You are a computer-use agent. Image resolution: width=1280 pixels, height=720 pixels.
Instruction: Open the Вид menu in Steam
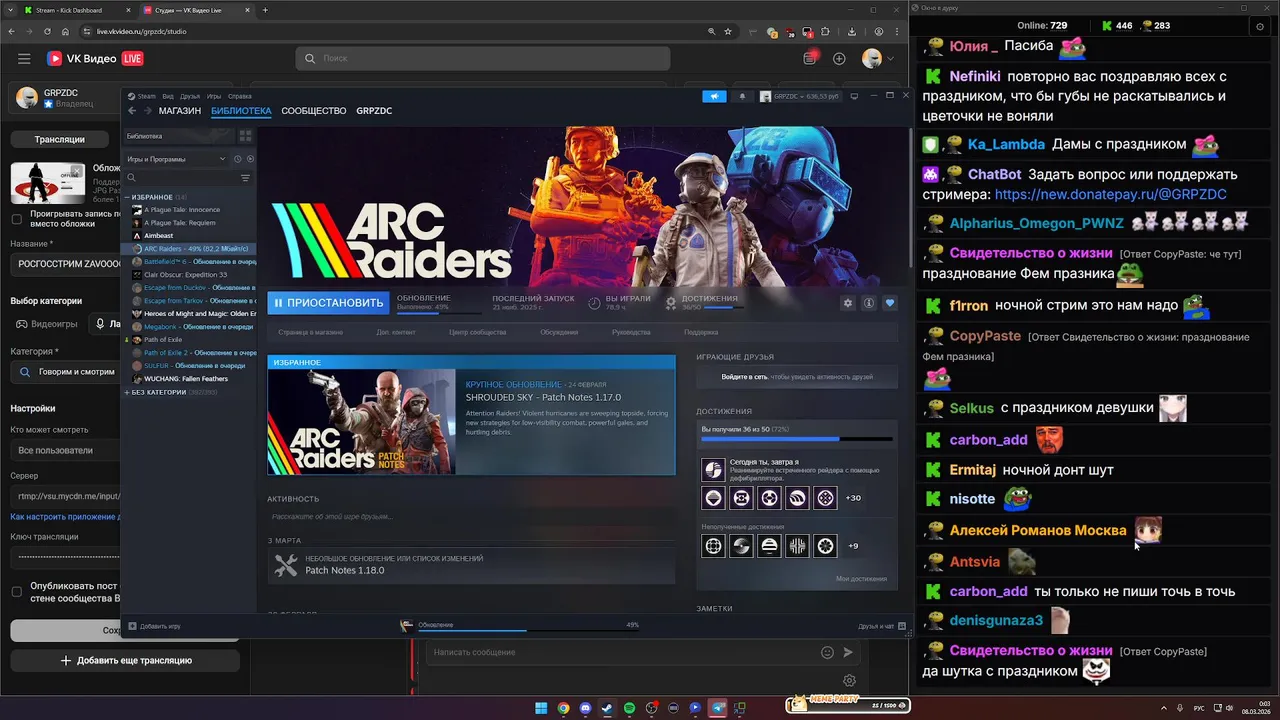(x=168, y=96)
